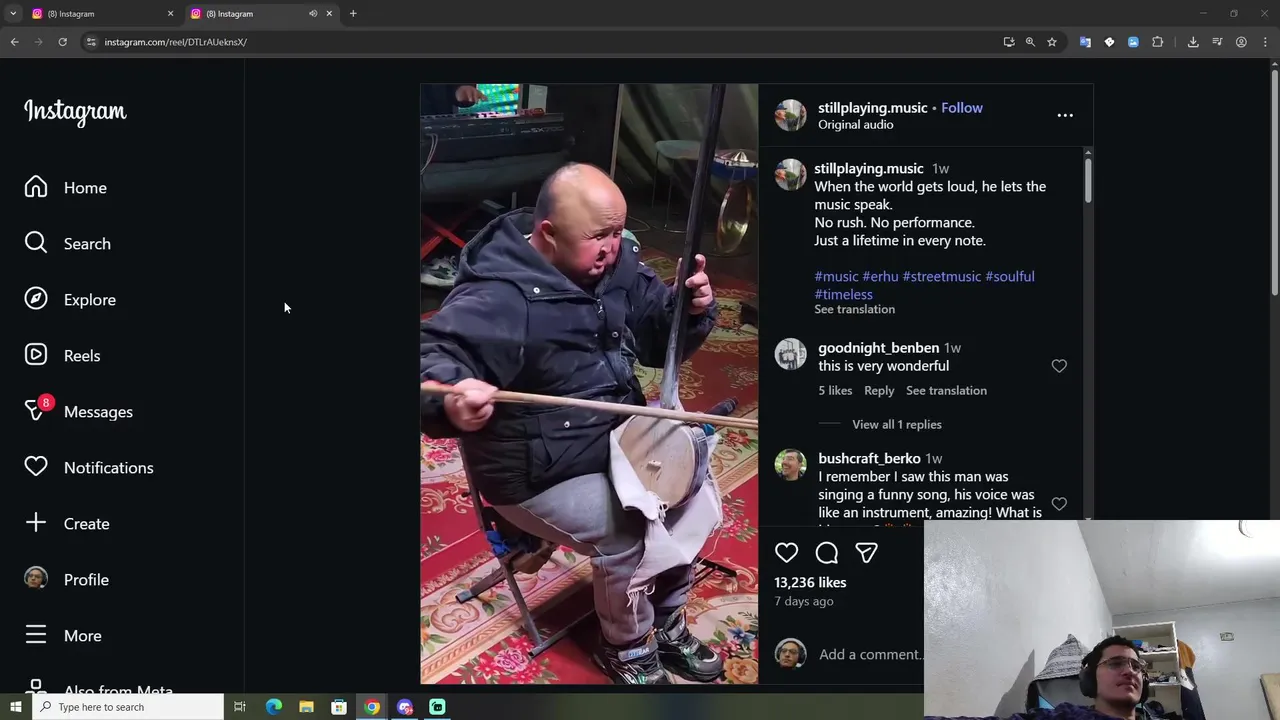Like goodnight_benben's comment
The image size is (1280, 720).
click(1059, 366)
